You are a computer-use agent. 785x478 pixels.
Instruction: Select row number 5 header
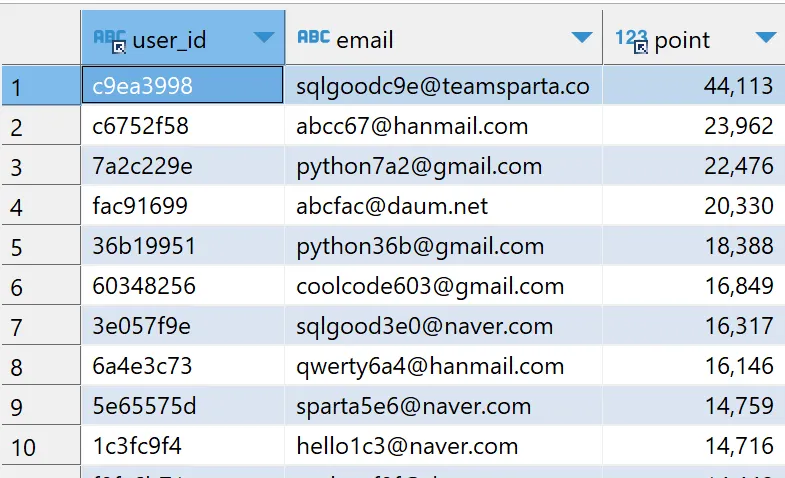point(41,246)
